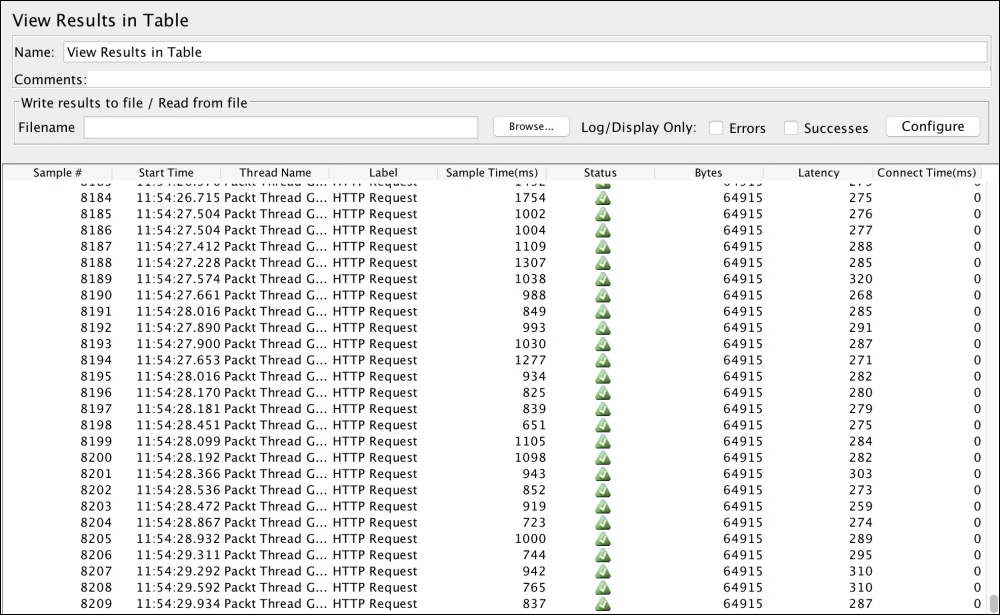Open the Configure dialog
The height and width of the screenshot is (615, 1000).
[x=932, y=126]
